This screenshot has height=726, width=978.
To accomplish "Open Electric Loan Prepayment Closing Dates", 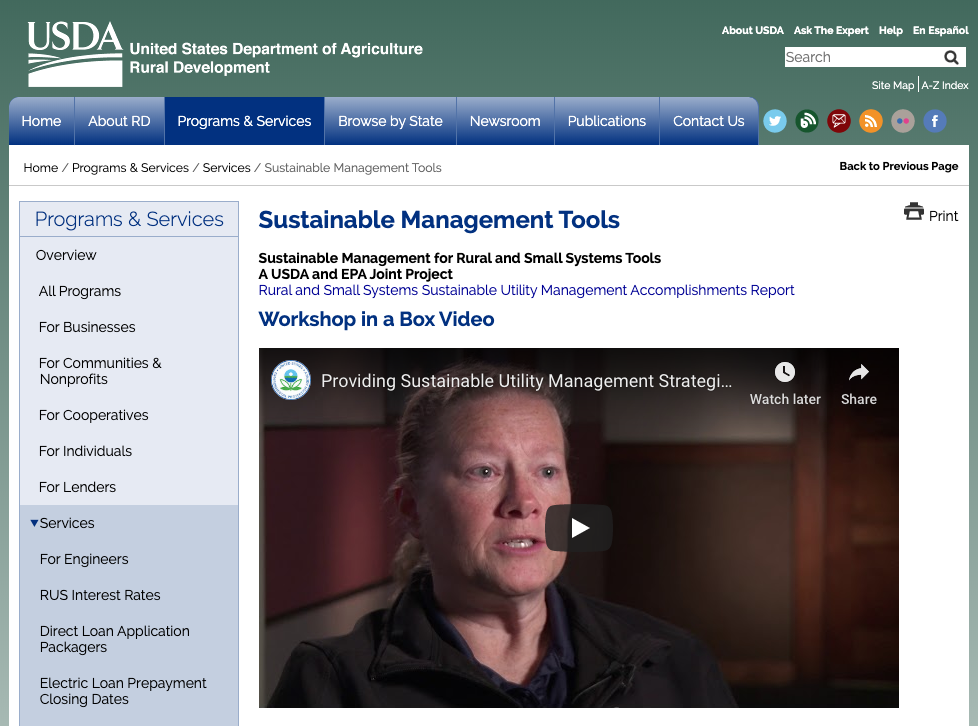I will (123, 691).
